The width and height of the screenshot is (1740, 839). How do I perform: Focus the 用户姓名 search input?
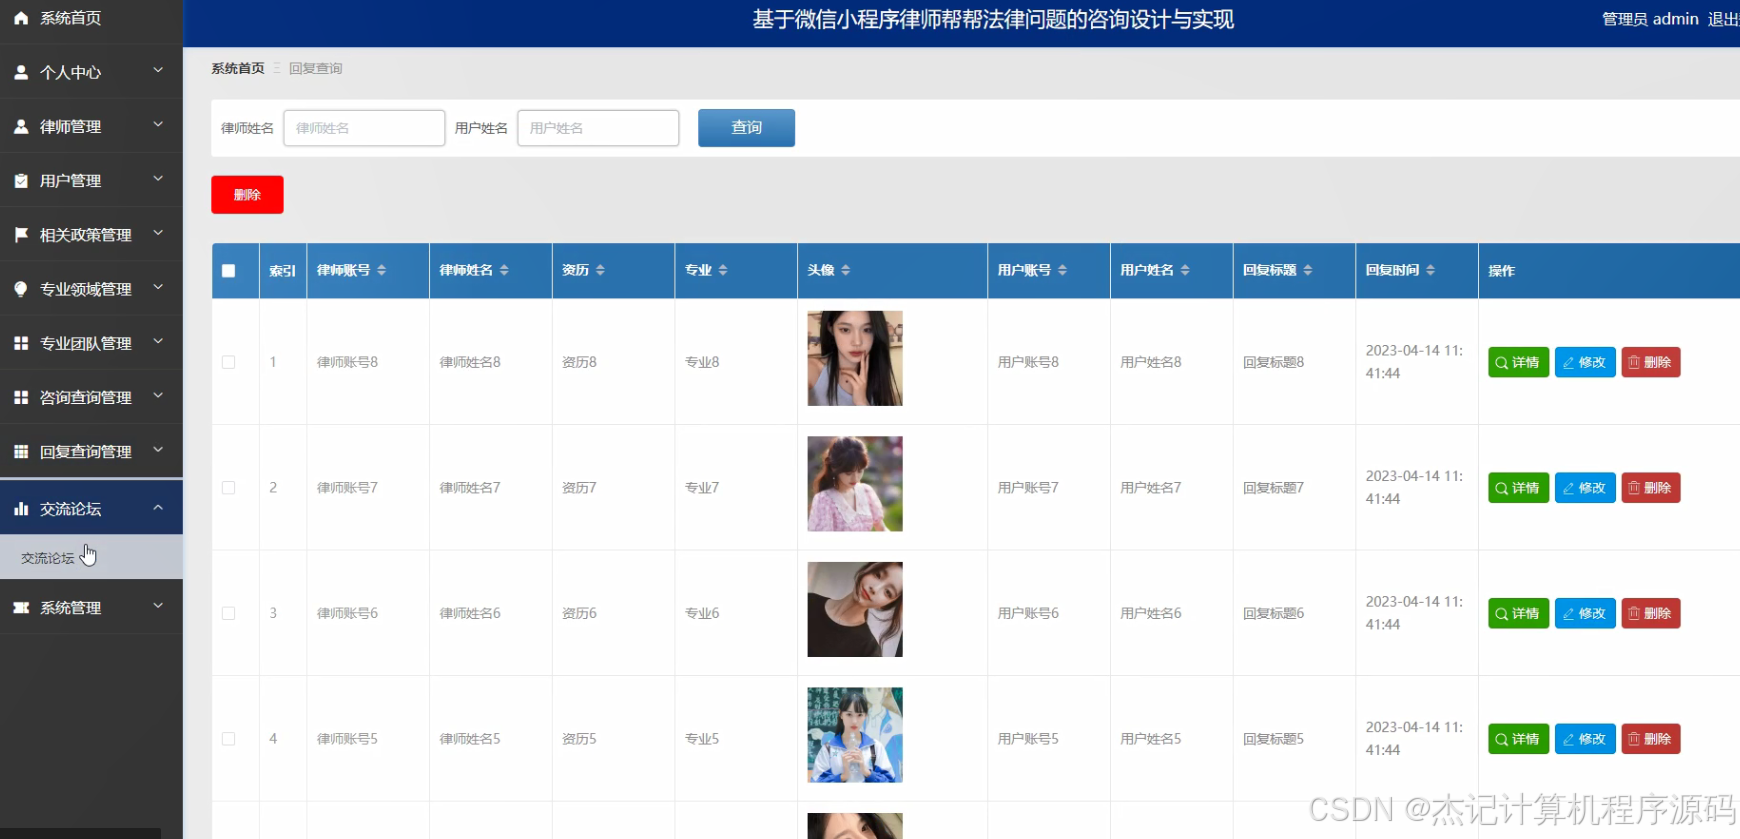click(598, 128)
